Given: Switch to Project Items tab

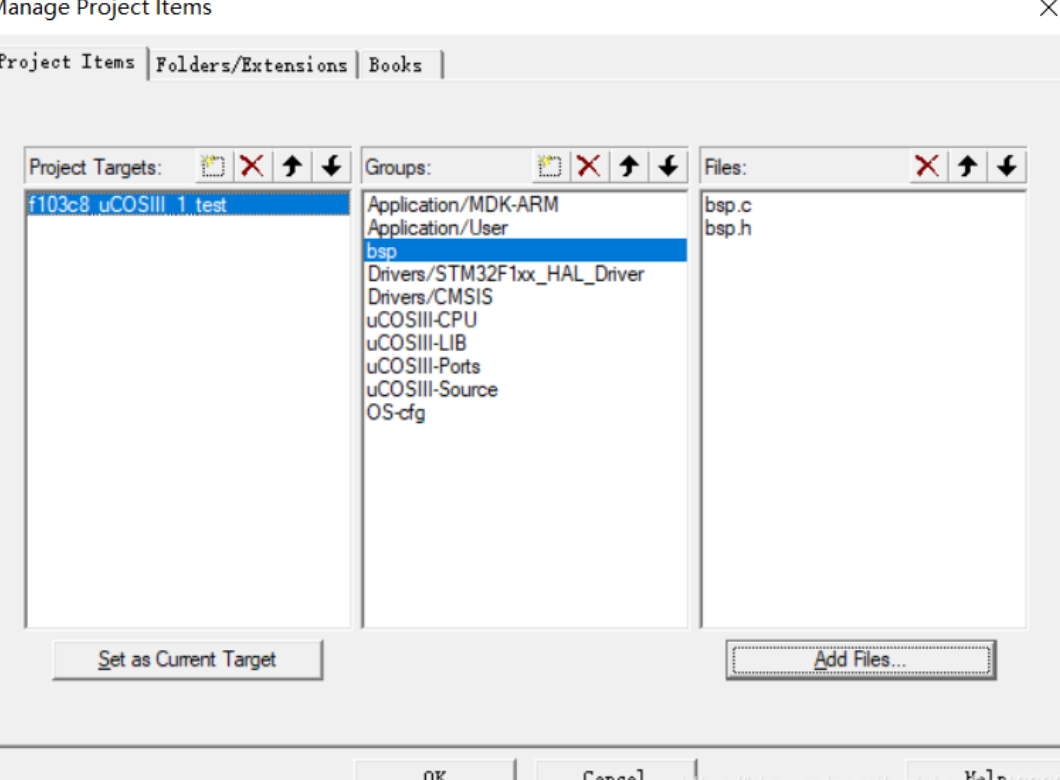Looking at the screenshot, I should (x=71, y=62).
